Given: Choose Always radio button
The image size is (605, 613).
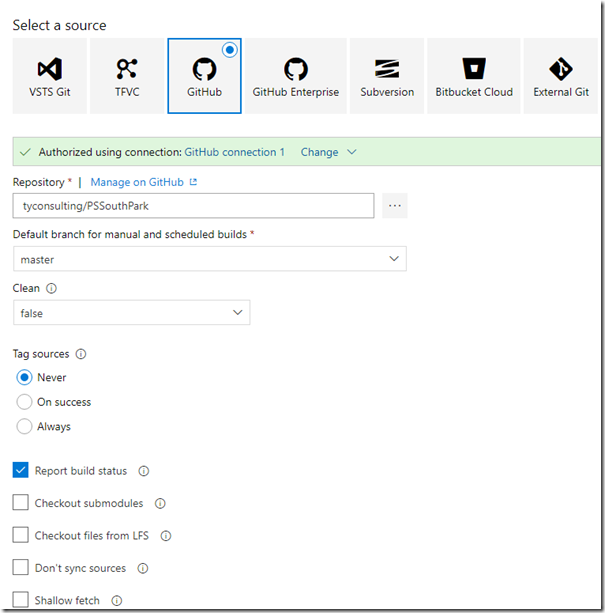Looking at the screenshot, I should (24, 426).
